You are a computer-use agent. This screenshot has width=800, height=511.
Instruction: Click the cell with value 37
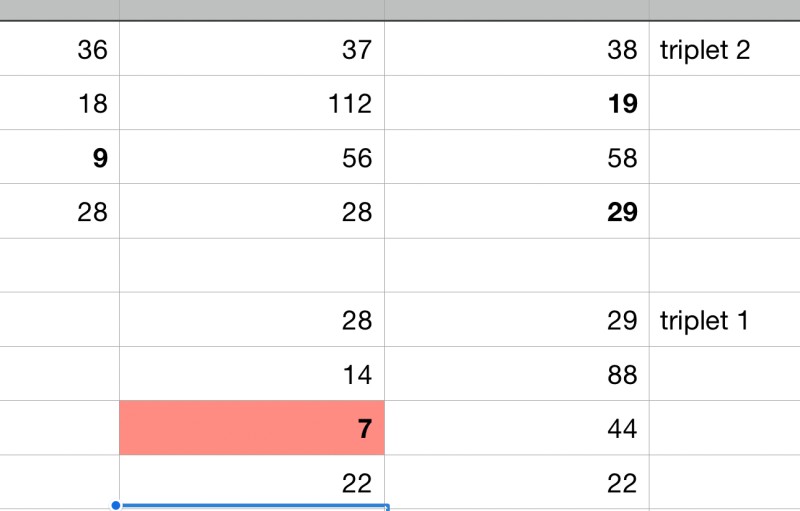click(252, 49)
